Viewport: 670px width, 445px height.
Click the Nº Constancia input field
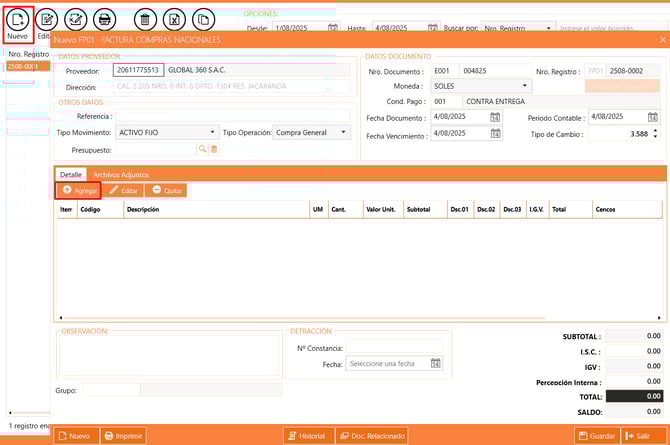[394, 348]
